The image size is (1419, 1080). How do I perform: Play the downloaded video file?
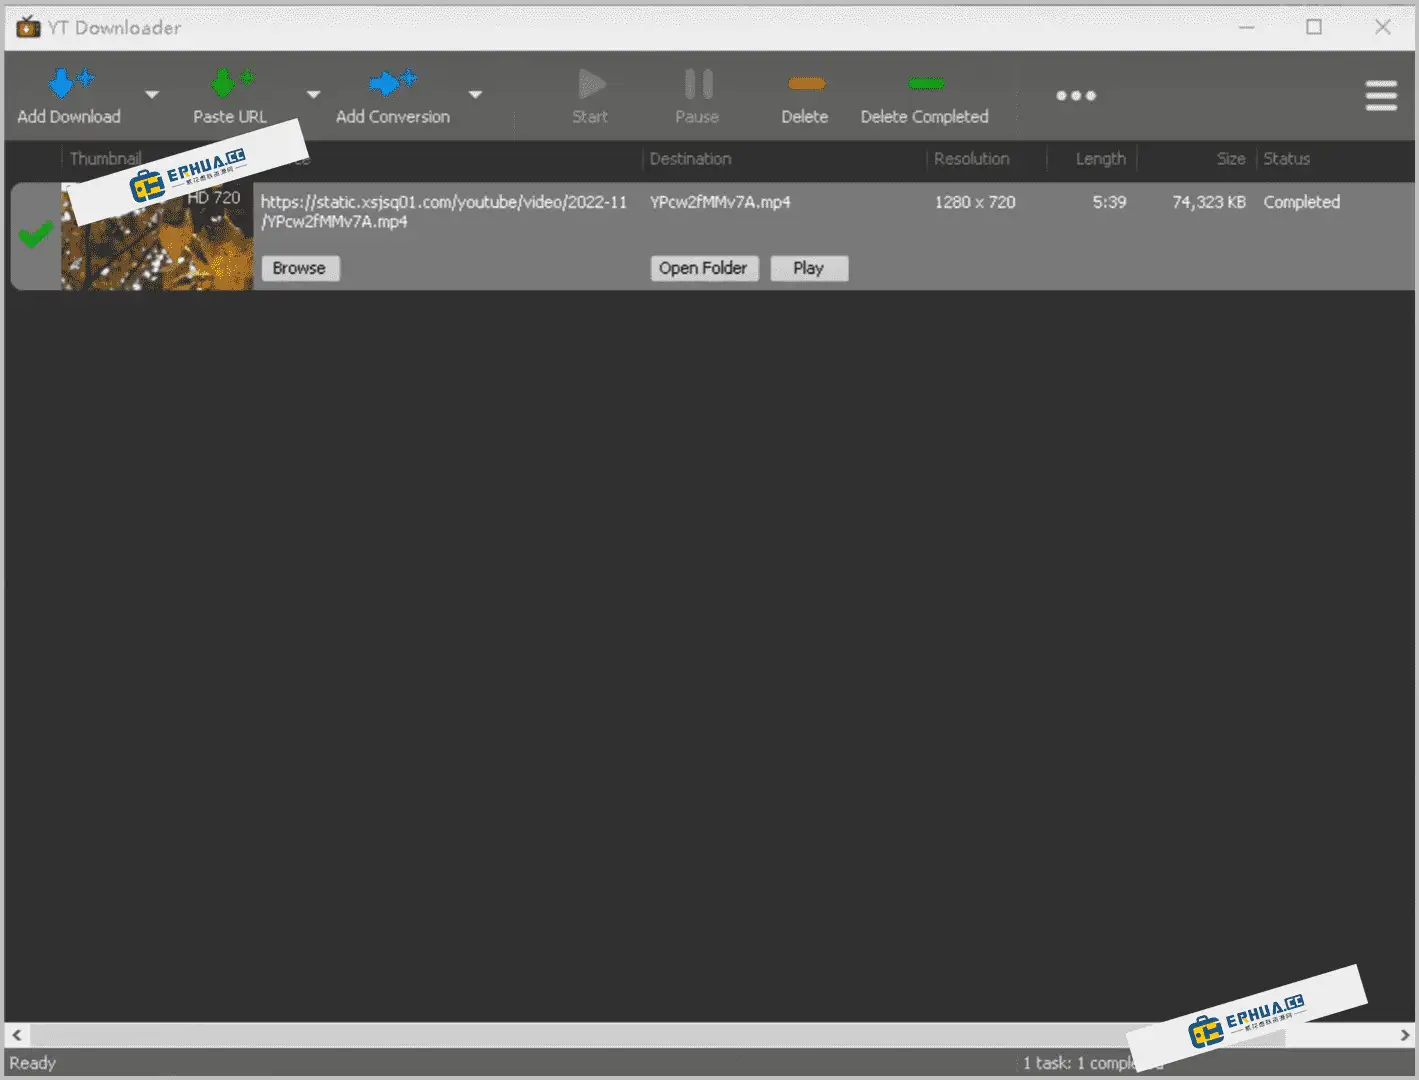809,268
